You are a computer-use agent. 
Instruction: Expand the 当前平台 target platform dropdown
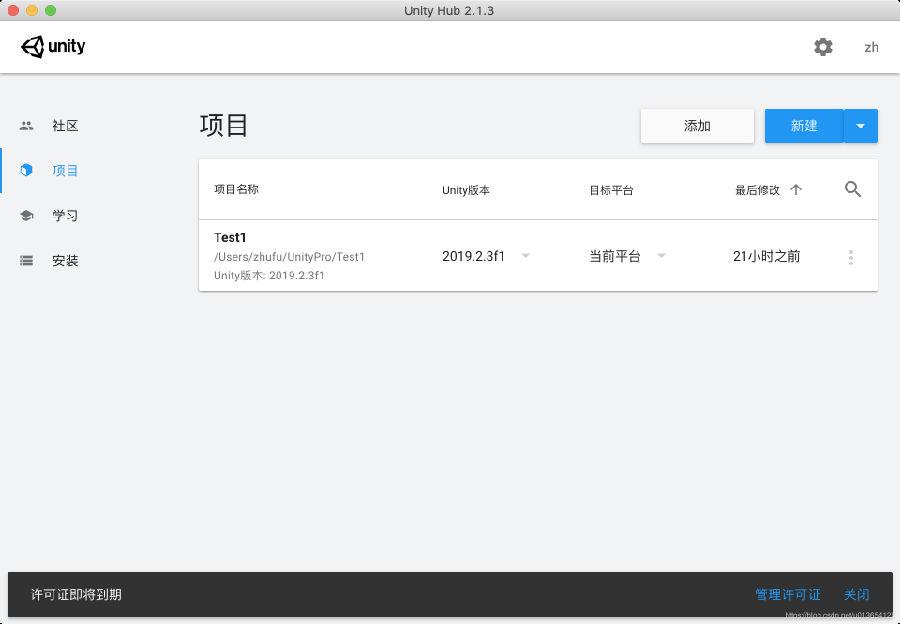661,256
